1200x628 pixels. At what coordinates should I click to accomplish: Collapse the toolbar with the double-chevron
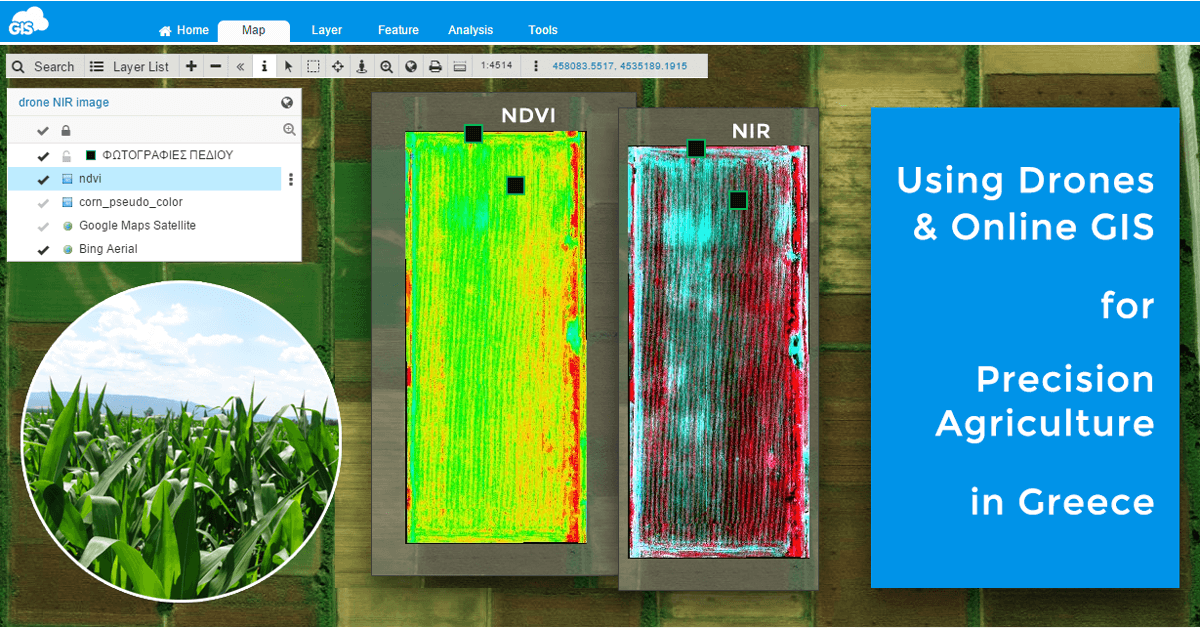tap(240, 66)
